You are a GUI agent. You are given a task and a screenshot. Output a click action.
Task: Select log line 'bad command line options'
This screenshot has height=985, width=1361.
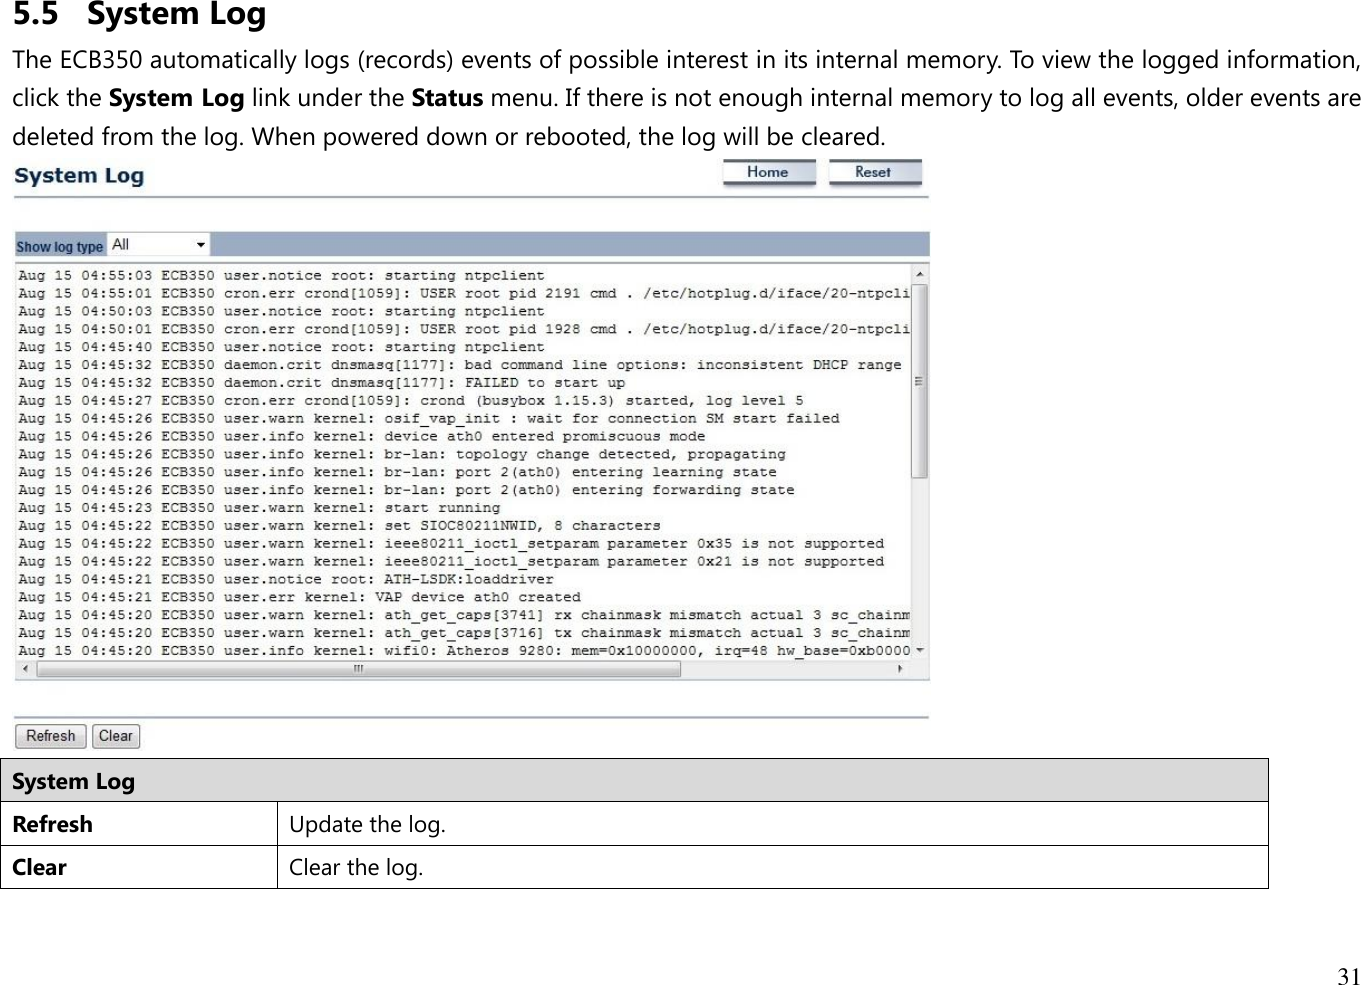click(460, 365)
